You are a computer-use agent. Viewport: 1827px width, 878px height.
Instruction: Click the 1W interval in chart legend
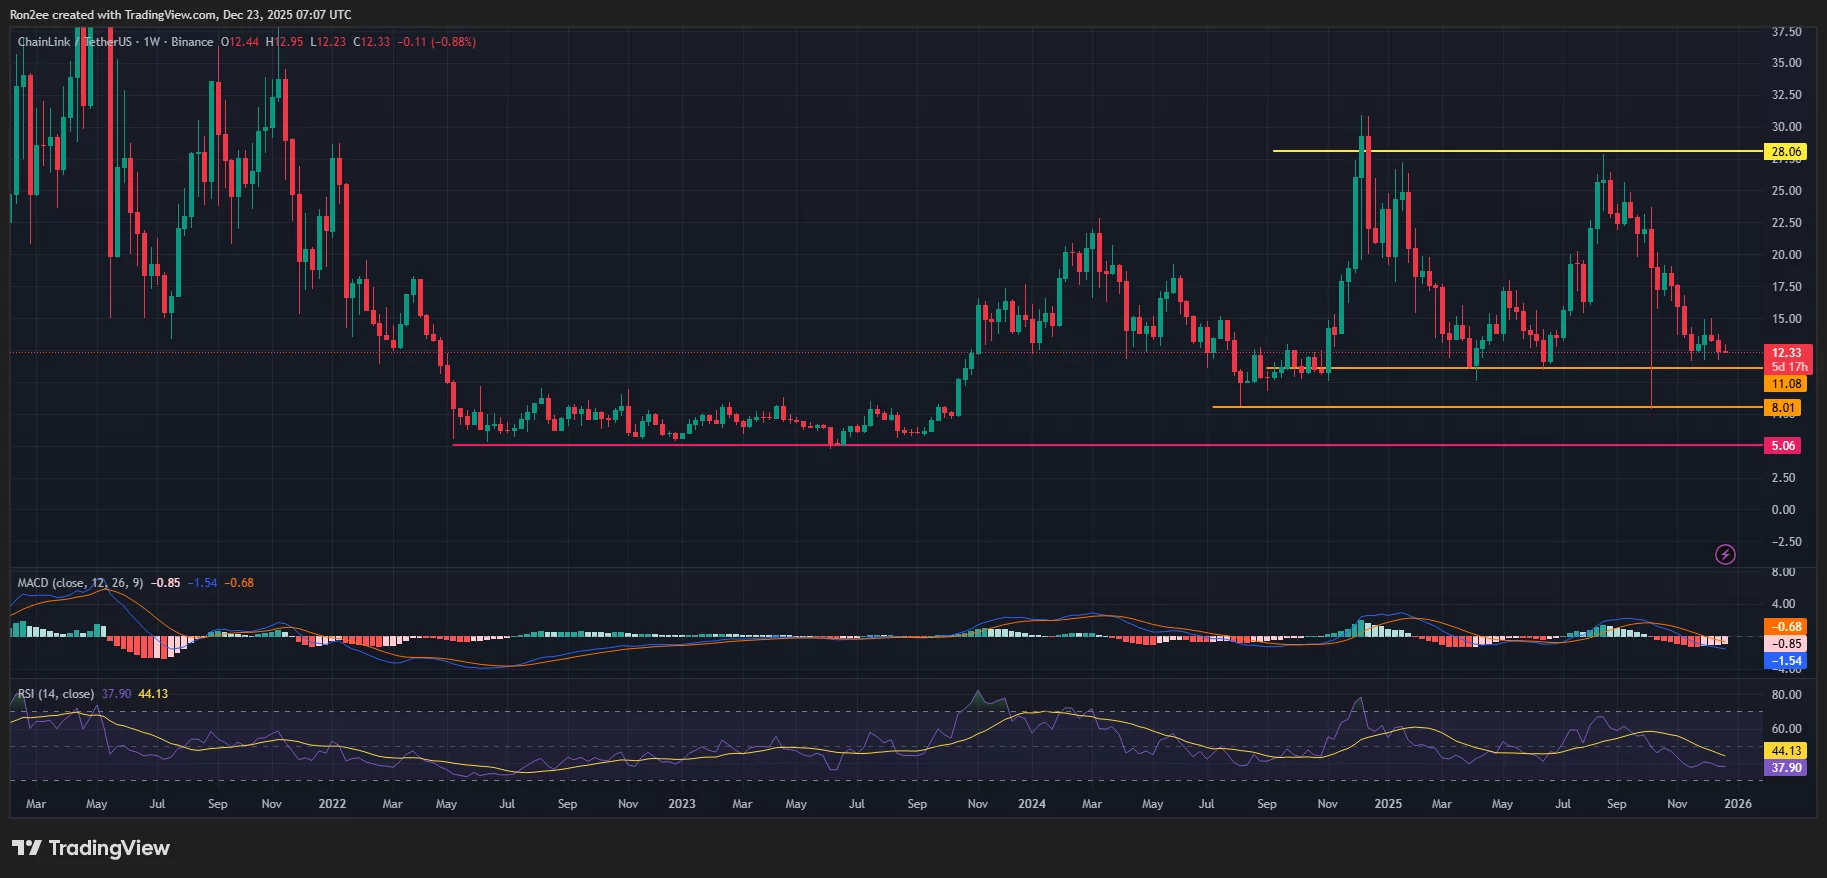(152, 42)
